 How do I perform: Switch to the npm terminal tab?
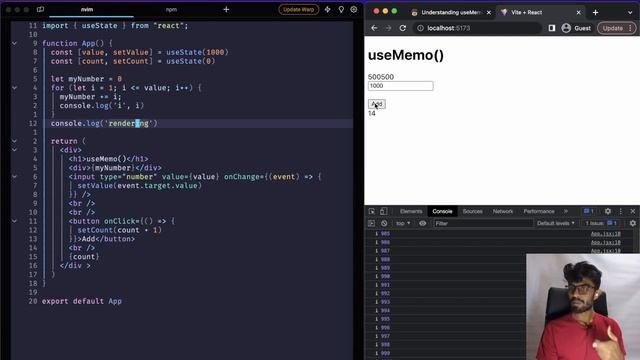click(171, 9)
